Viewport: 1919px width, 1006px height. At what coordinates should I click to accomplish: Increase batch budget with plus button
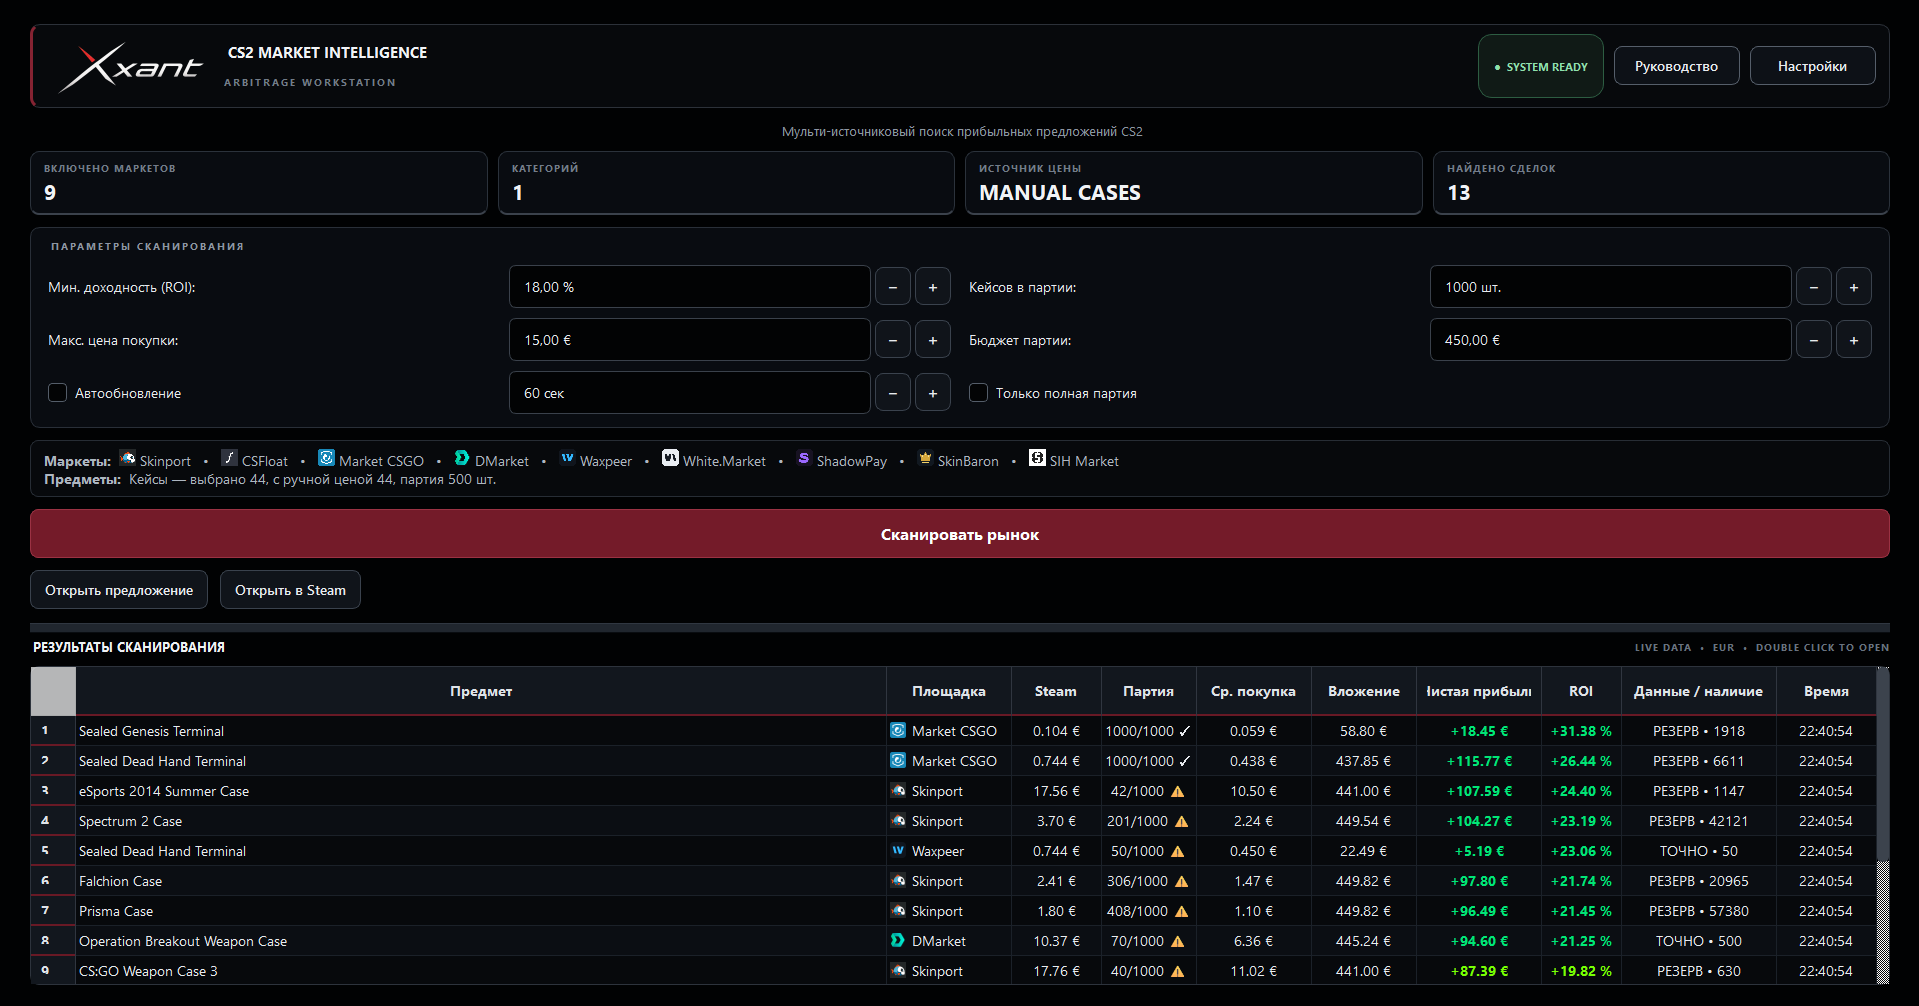point(1854,340)
